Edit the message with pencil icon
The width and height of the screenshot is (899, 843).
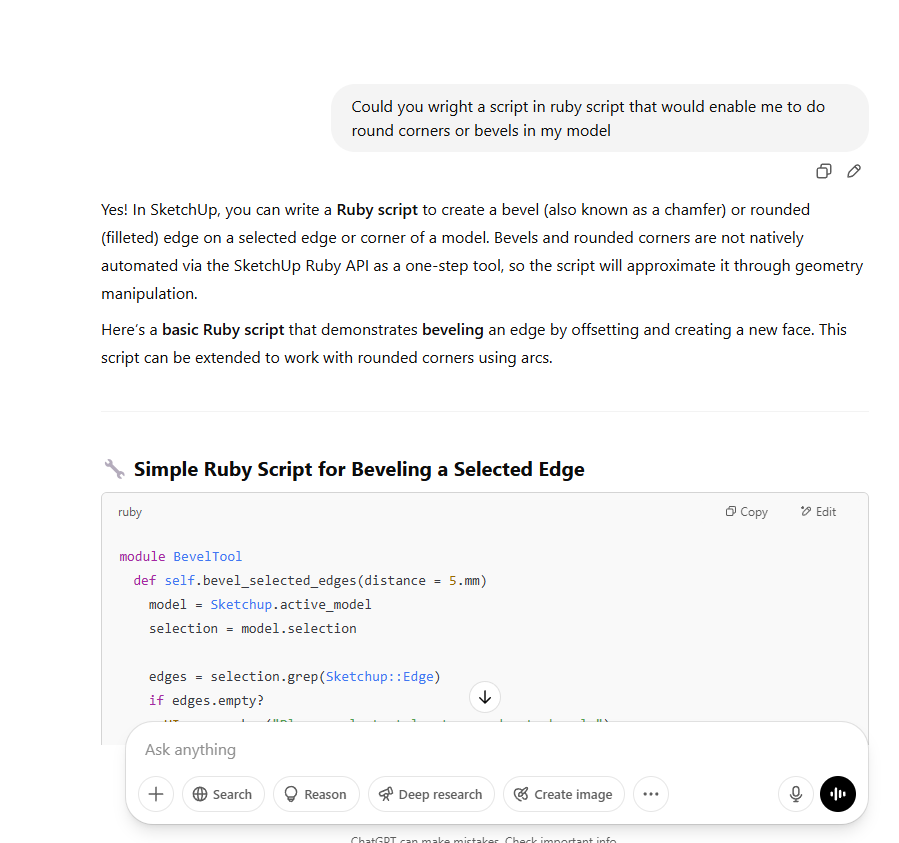click(x=853, y=171)
